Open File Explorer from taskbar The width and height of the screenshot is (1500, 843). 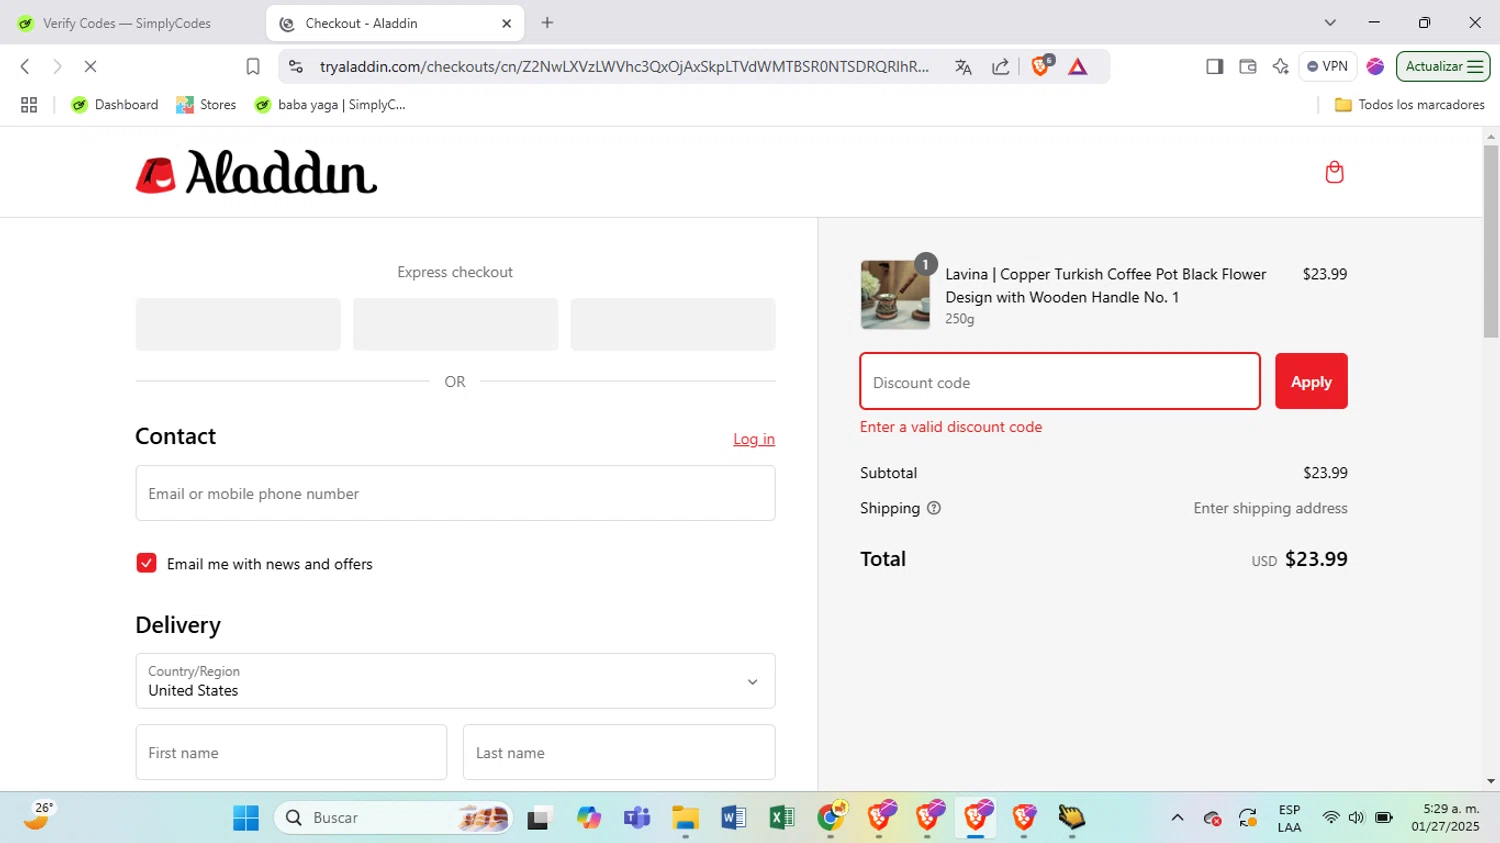point(685,818)
